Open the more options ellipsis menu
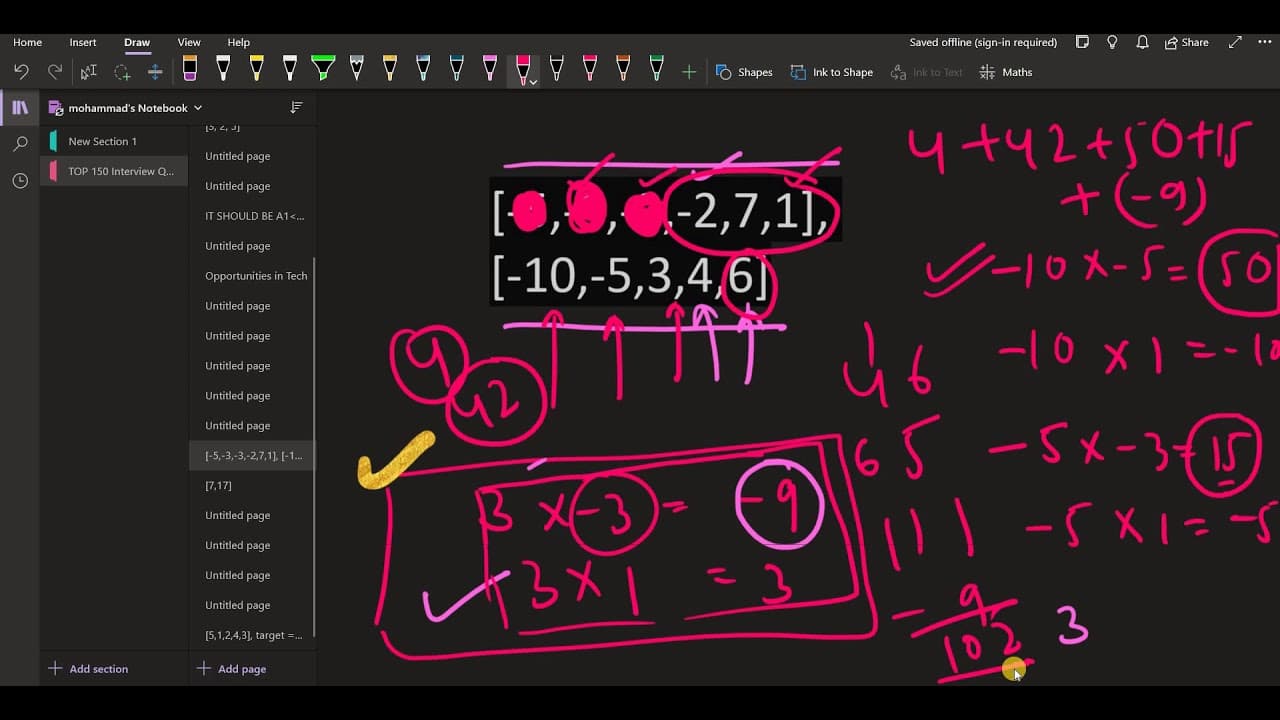 (x=1265, y=42)
